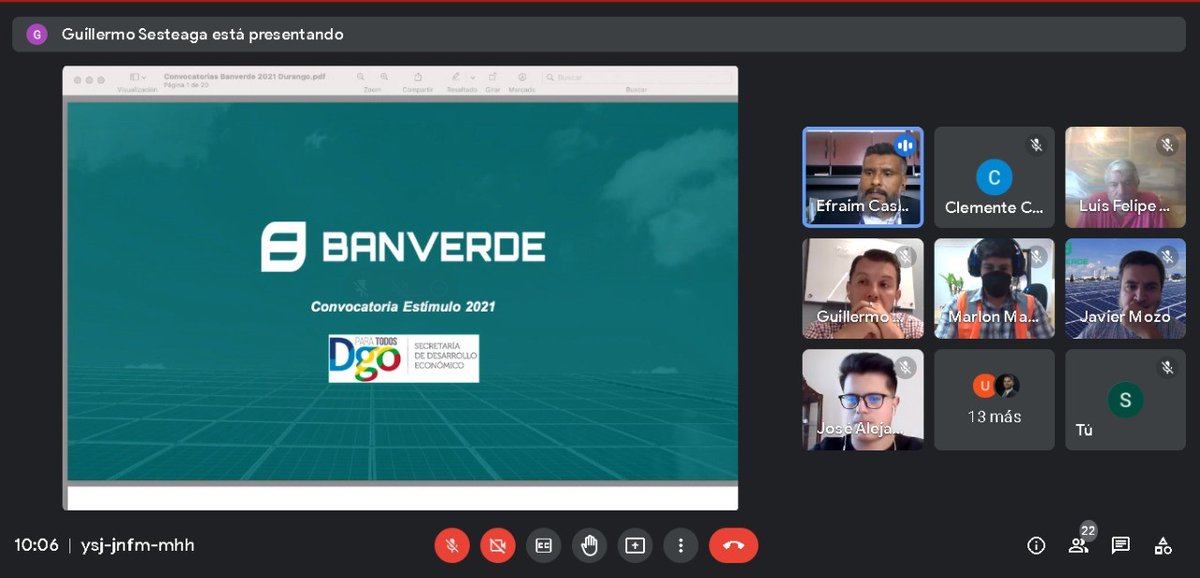Click the muted mic icon on Clemente's tile

point(1036,146)
